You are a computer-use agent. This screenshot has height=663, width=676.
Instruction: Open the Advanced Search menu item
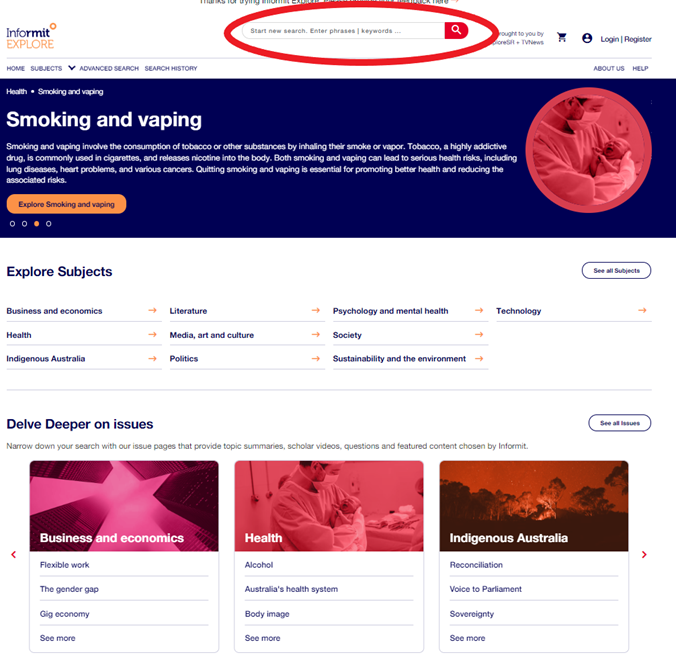(109, 69)
